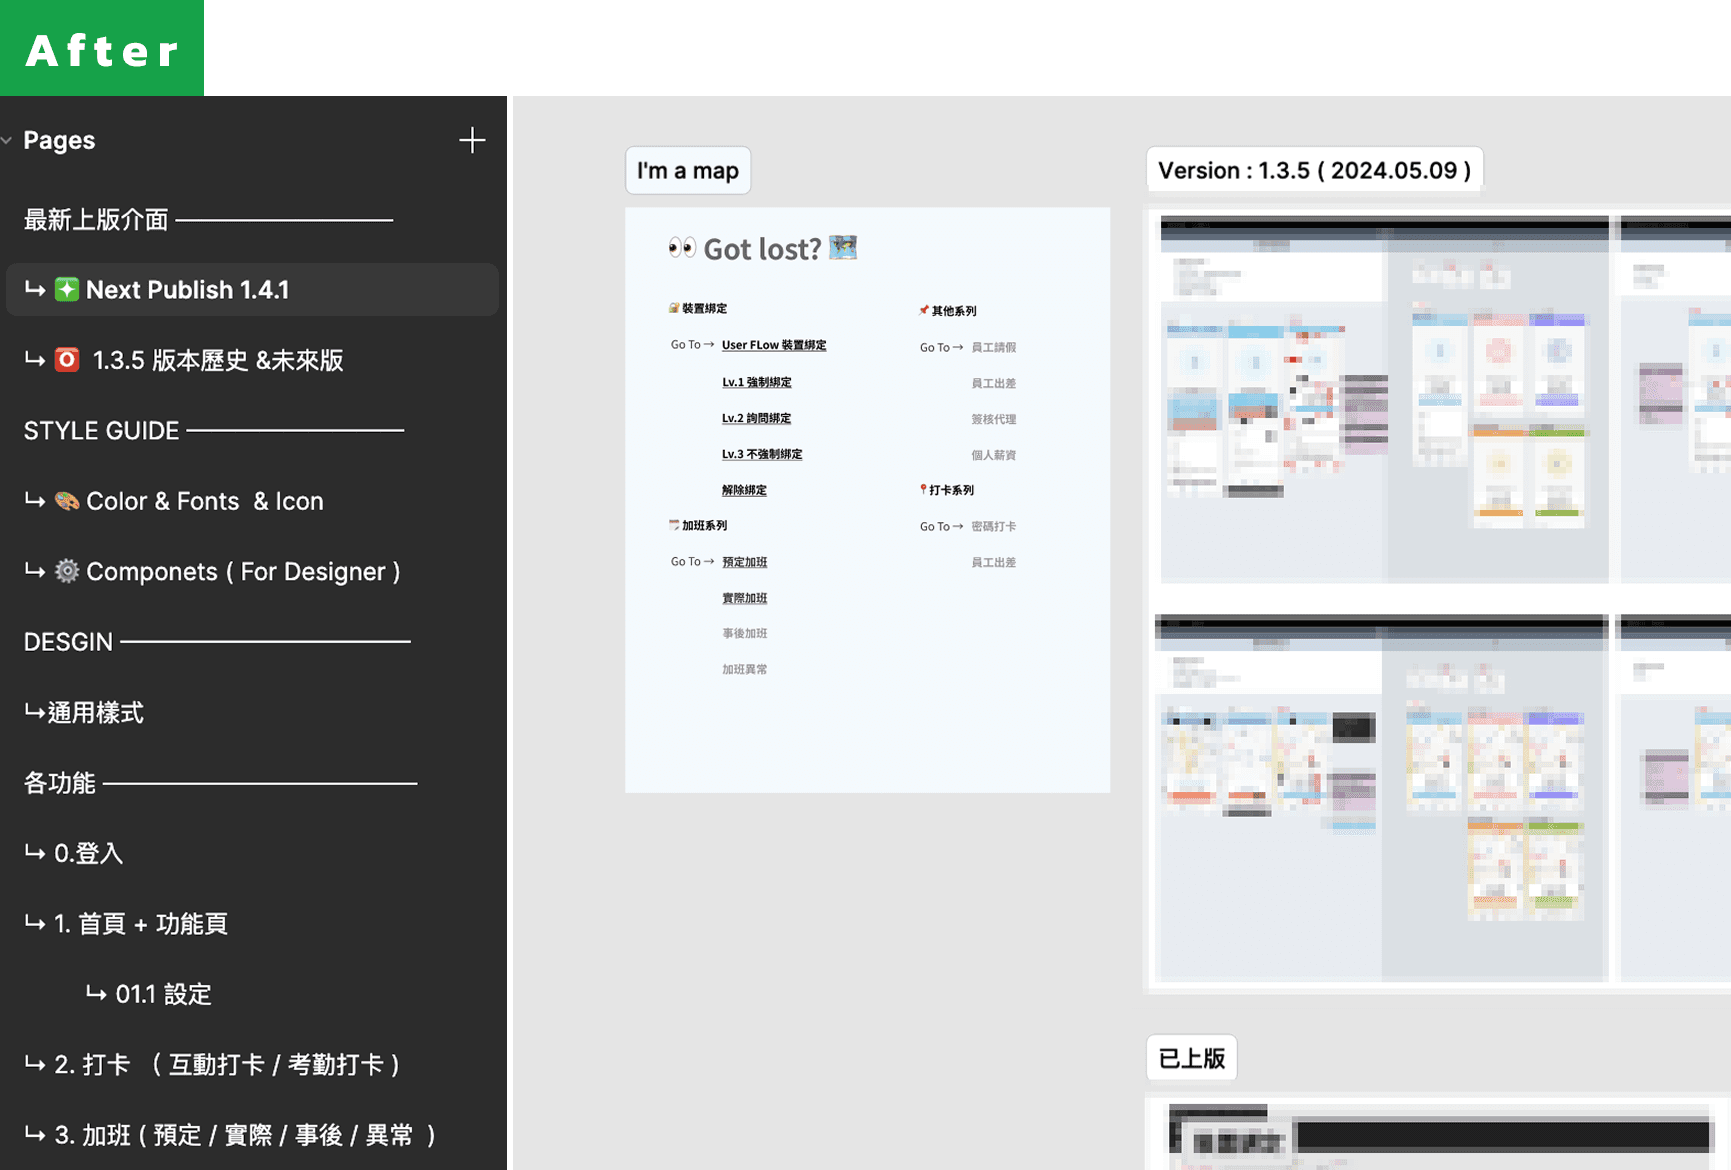Collapse the Pages section chevron
The width and height of the screenshot is (1731, 1170).
(x=7, y=140)
